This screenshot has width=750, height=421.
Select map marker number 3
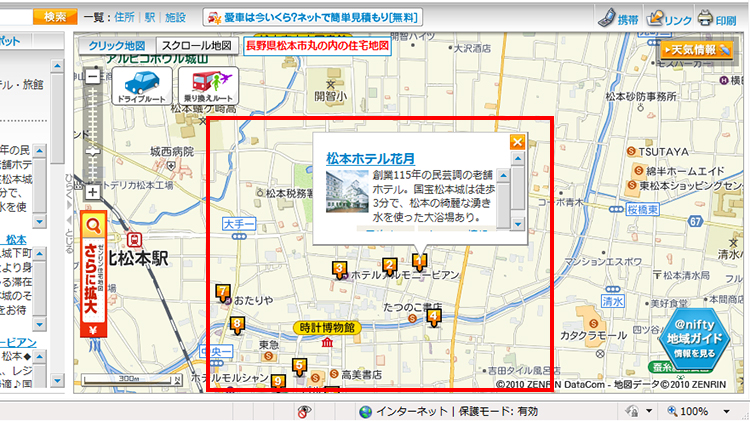tap(340, 269)
